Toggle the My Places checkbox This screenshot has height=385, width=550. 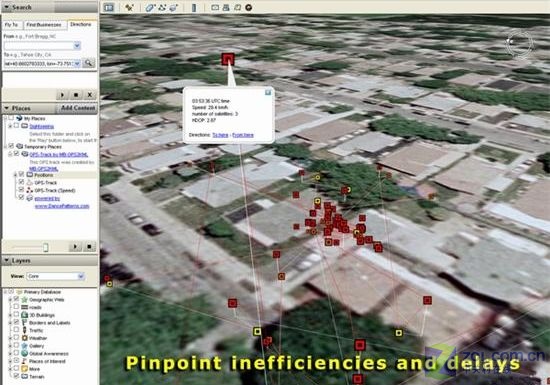click(x=12, y=118)
